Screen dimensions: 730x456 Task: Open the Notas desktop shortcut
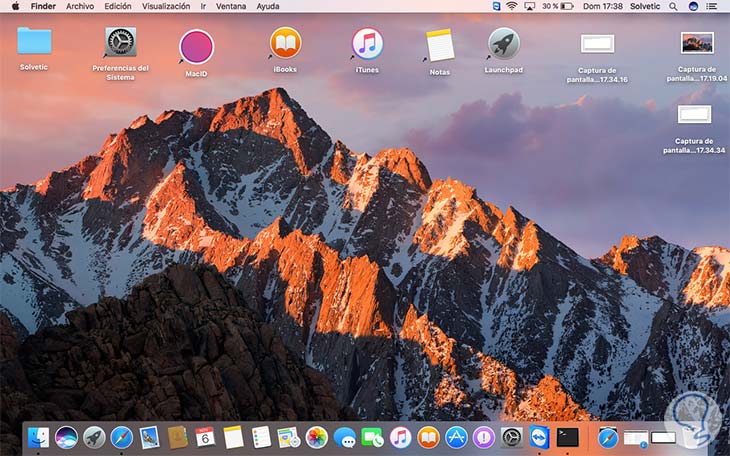coord(440,45)
